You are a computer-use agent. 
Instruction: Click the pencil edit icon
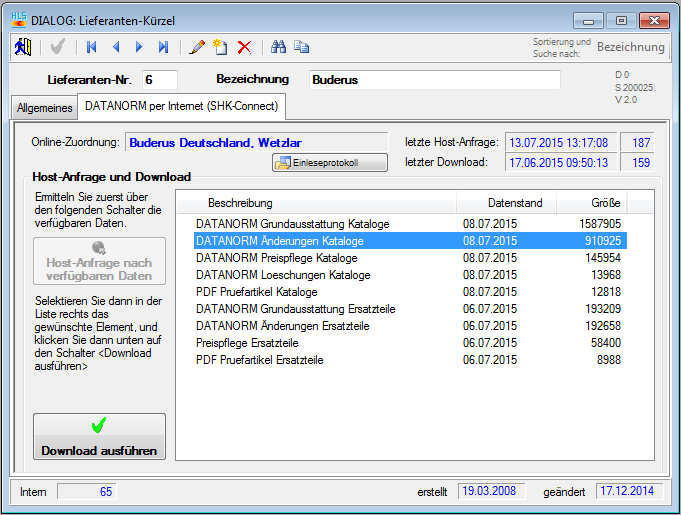pyautogui.click(x=196, y=47)
